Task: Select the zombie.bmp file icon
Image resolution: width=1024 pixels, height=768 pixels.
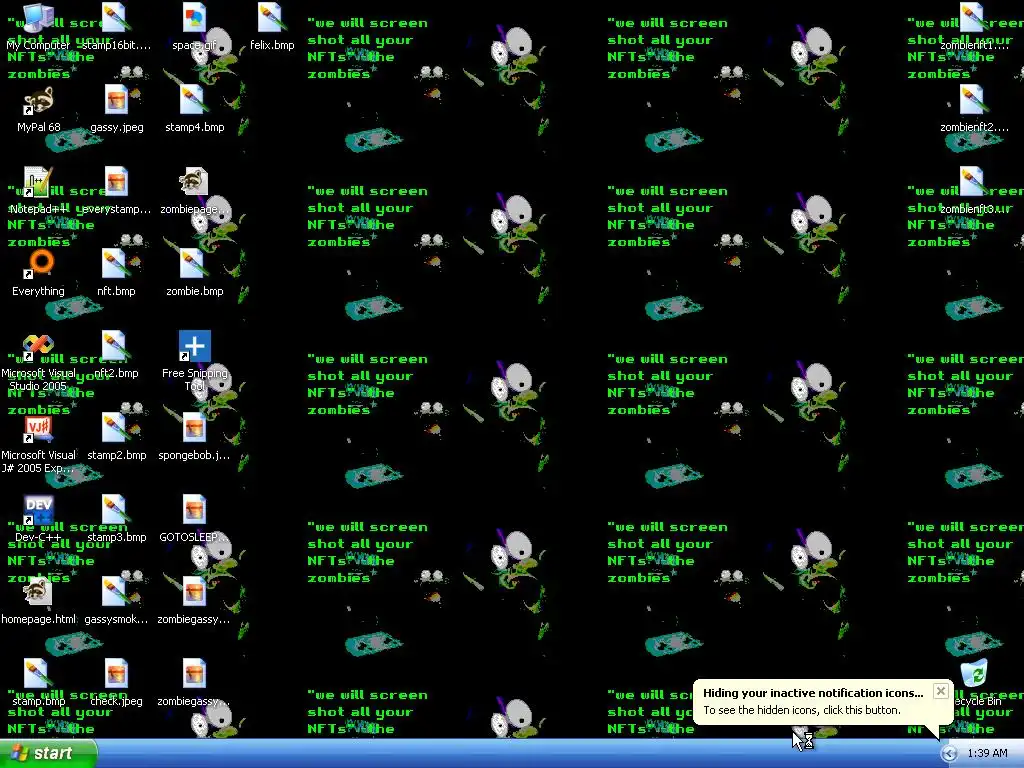Action: point(195,264)
